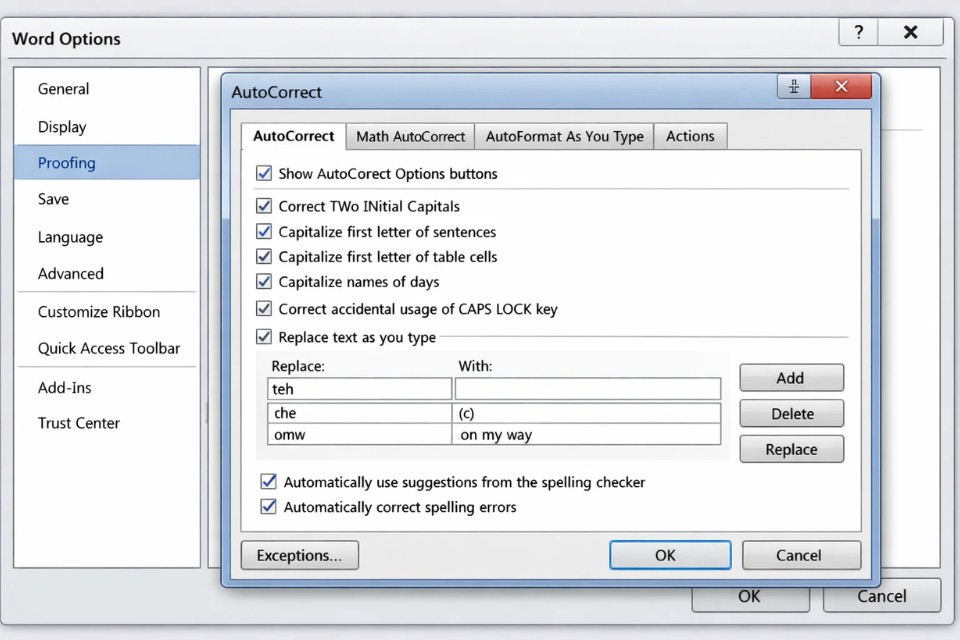
Task: Click the AutoCorrect dialog pin icon
Action: 794,87
